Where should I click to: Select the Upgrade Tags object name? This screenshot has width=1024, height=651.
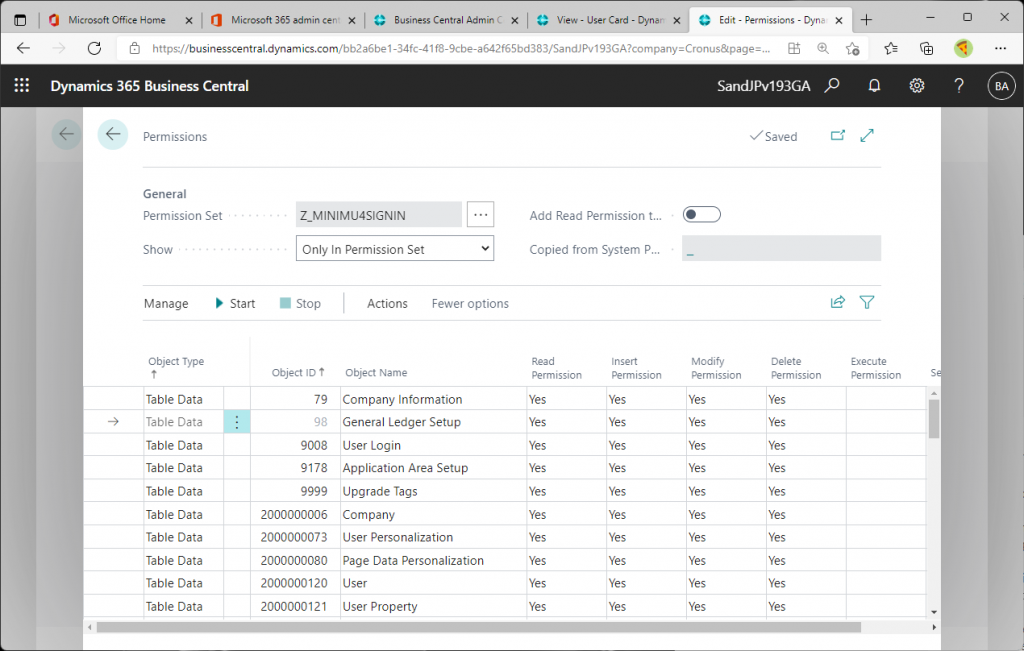pyautogui.click(x=379, y=492)
